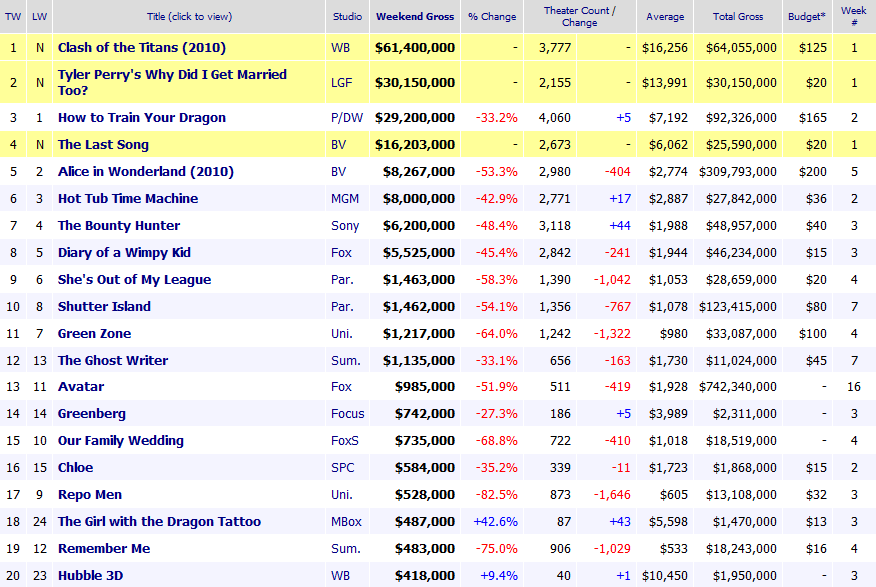Open The Girl with the Dragon Tattoo link

pos(159,522)
